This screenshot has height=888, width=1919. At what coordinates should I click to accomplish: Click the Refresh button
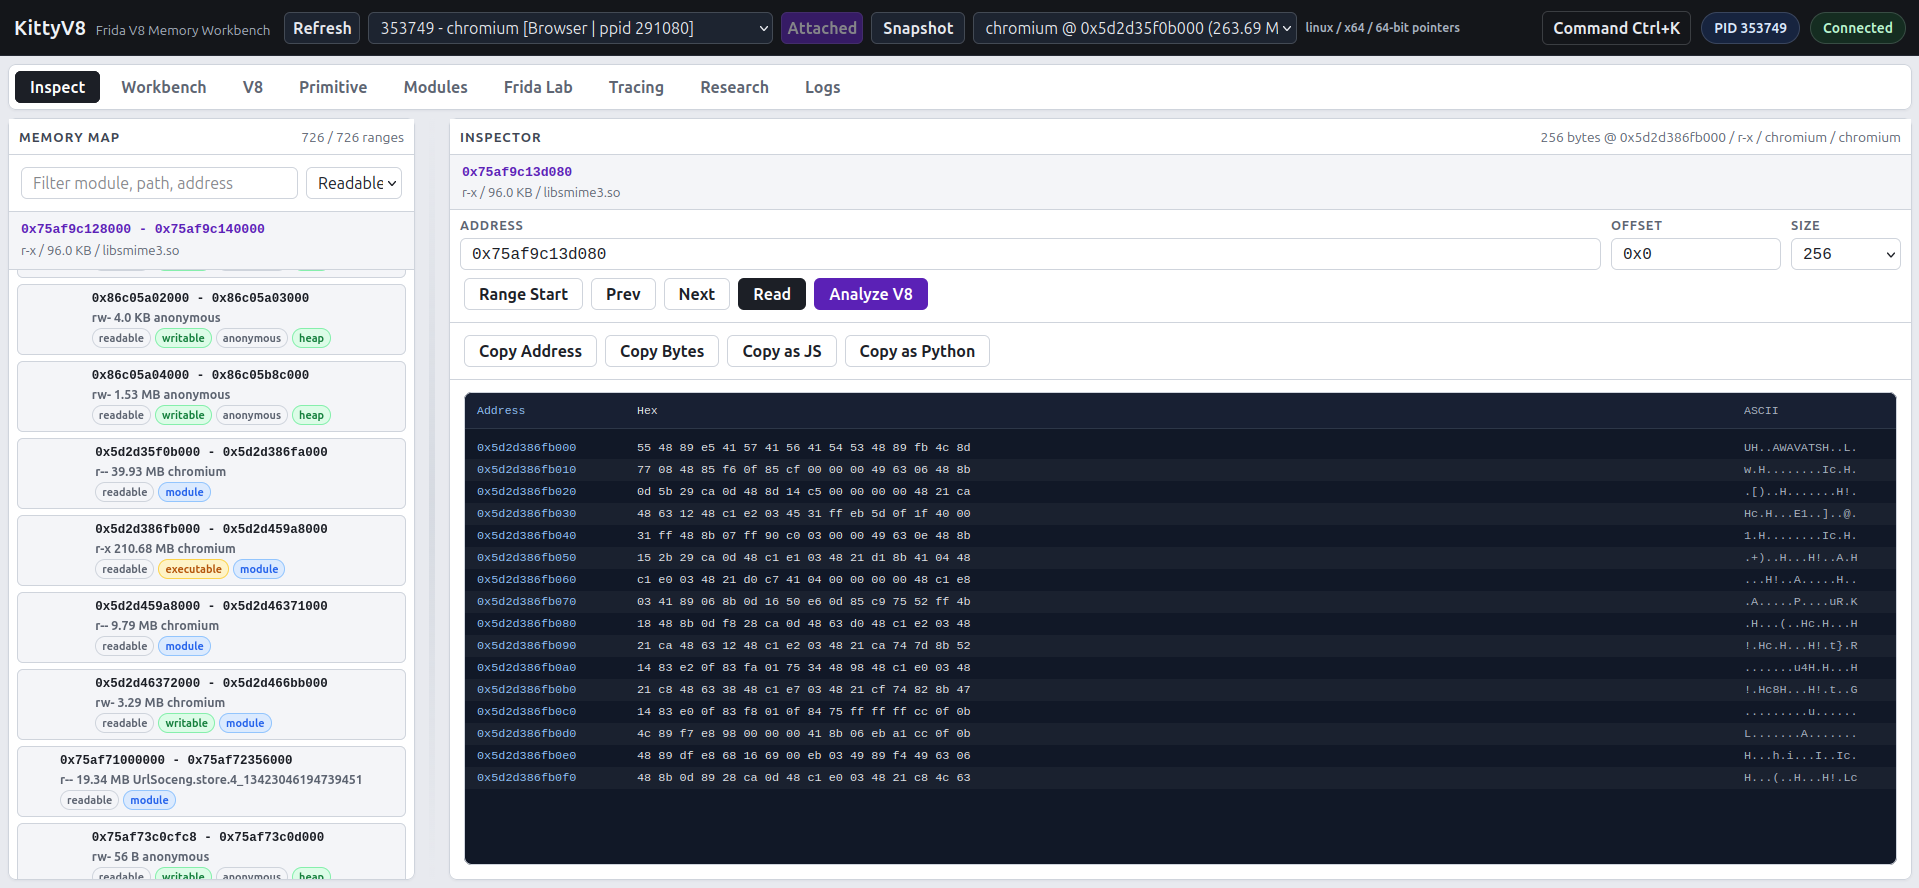pos(322,28)
